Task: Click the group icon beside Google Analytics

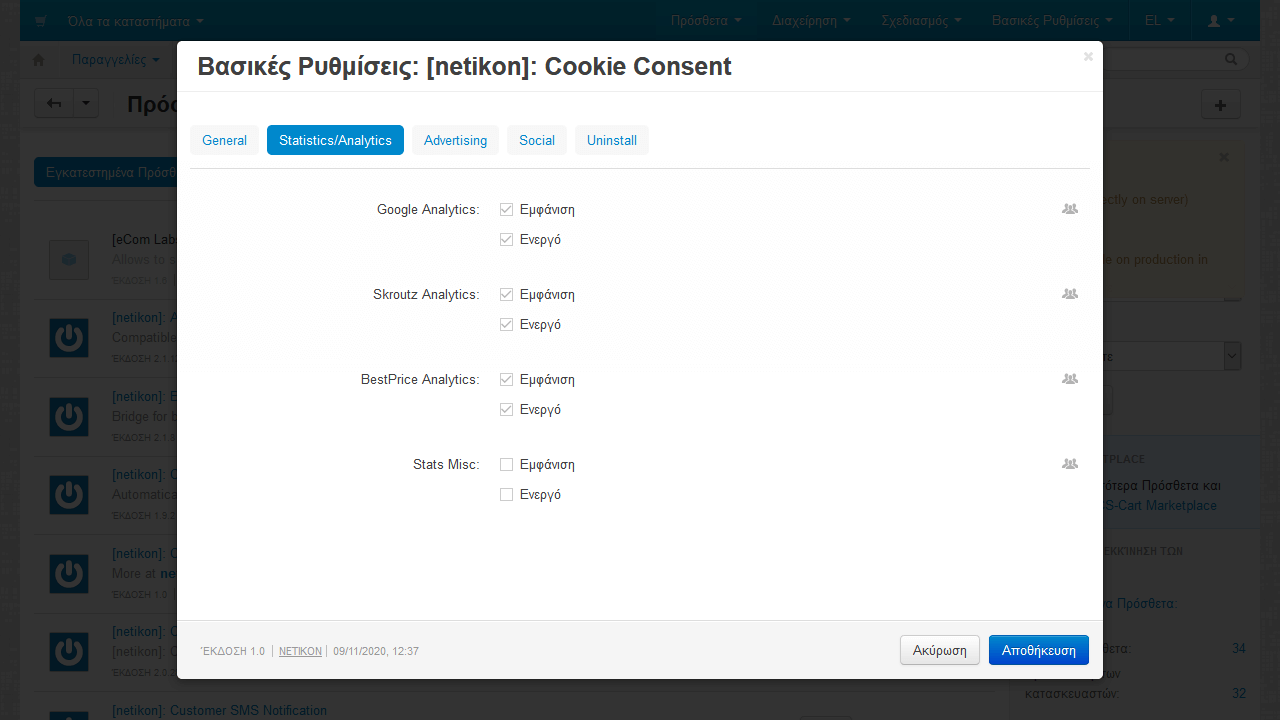Action: [1070, 209]
